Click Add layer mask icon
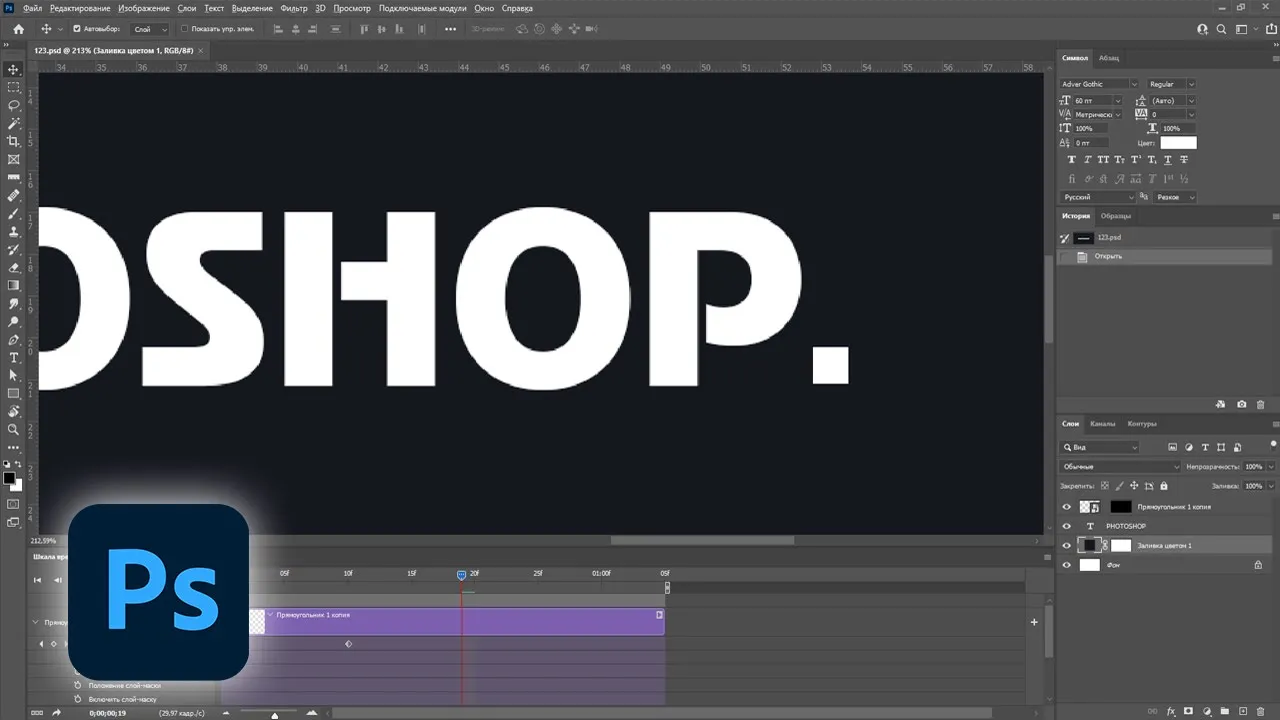Image resolution: width=1280 pixels, height=720 pixels. (1188, 712)
